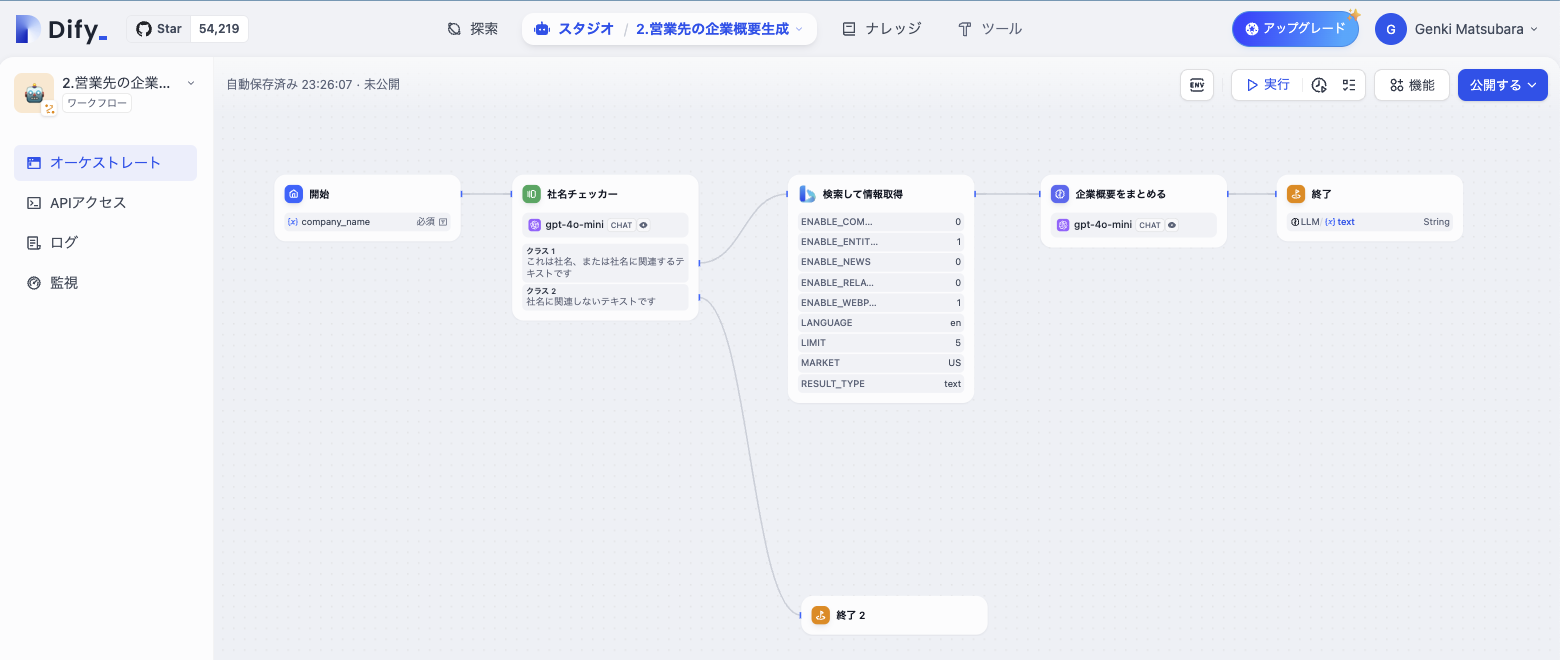This screenshot has width=1560, height=660.
Task: Click the アップグレード upgrade button
Action: tap(1294, 29)
